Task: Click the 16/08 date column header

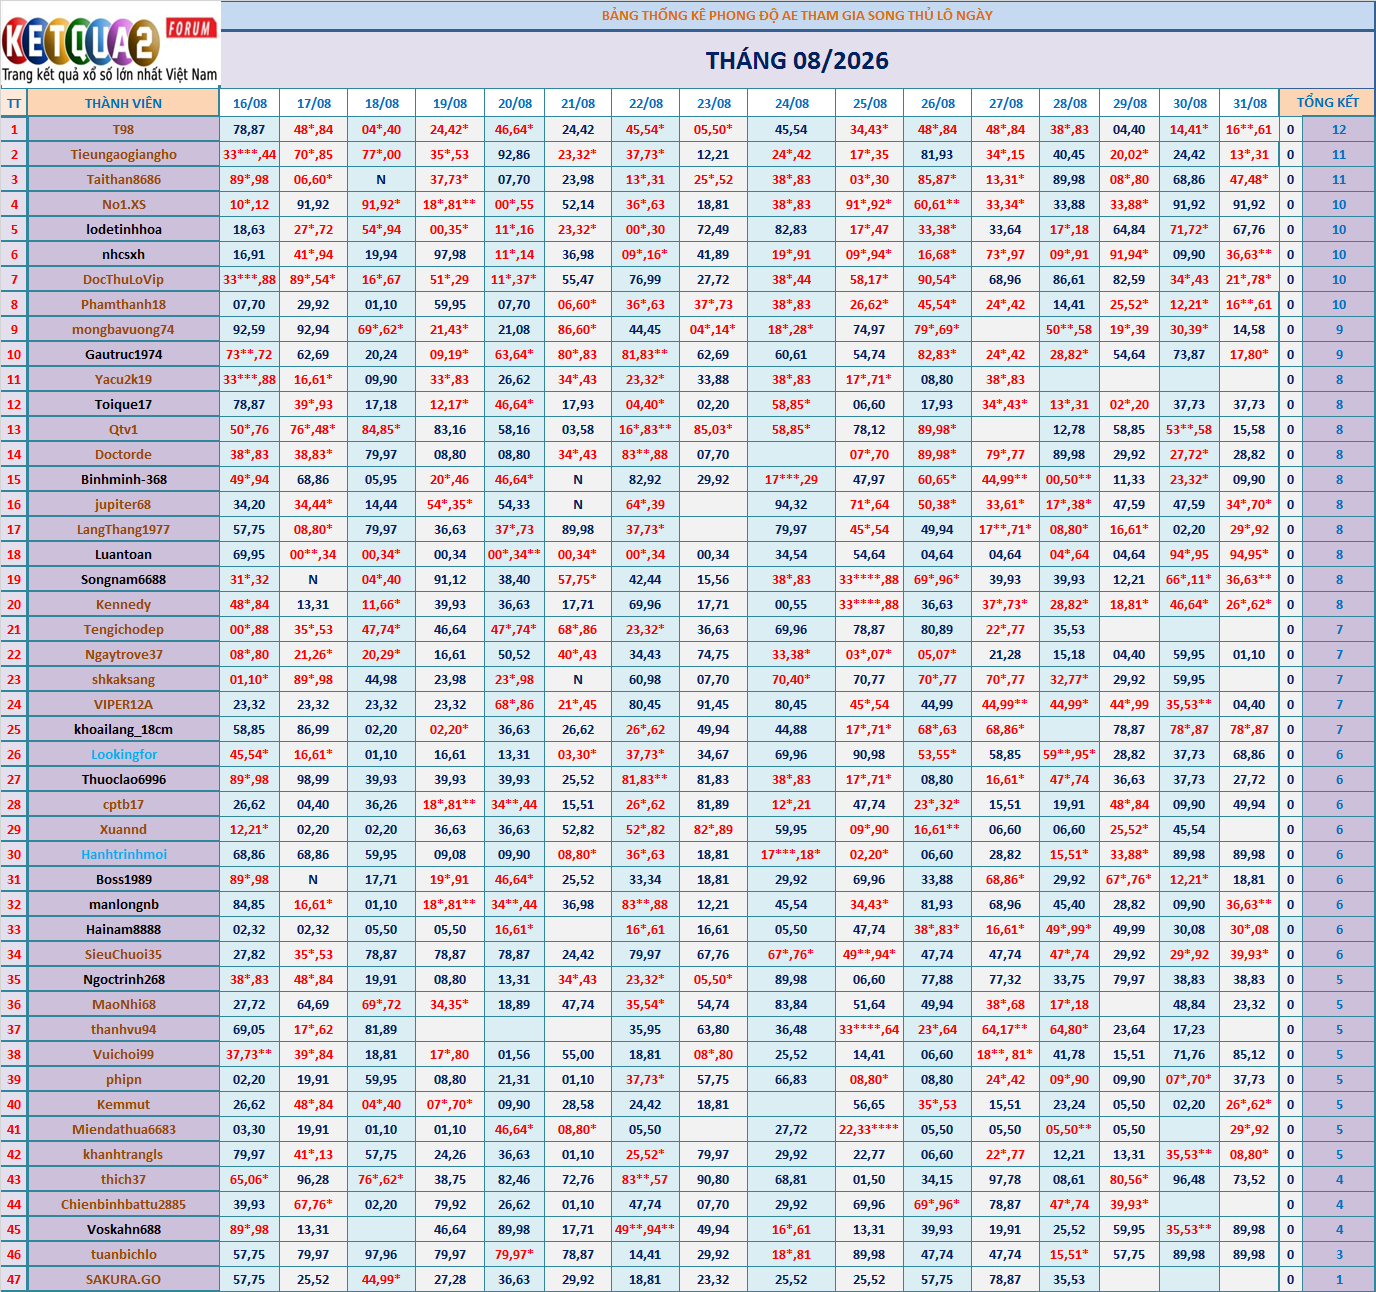Action: [x=250, y=103]
